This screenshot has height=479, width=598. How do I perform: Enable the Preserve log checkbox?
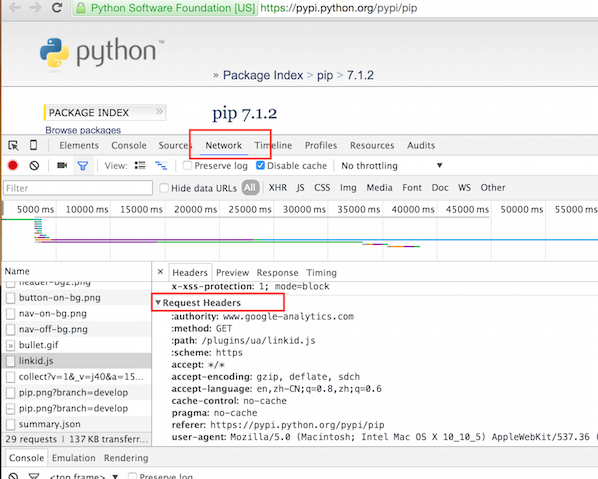point(187,166)
